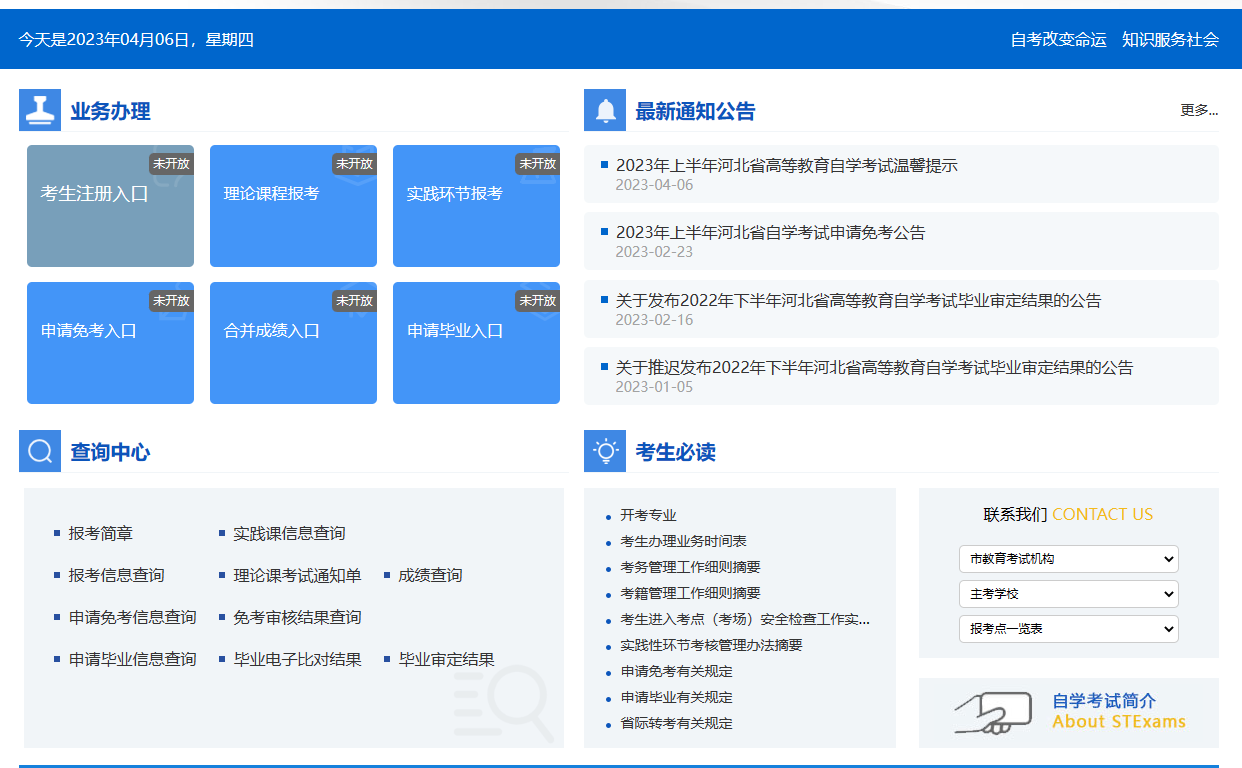The width and height of the screenshot is (1242, 768).
Task: Expand the 主考学校 dropdown
Action: tap(1068, 594)
